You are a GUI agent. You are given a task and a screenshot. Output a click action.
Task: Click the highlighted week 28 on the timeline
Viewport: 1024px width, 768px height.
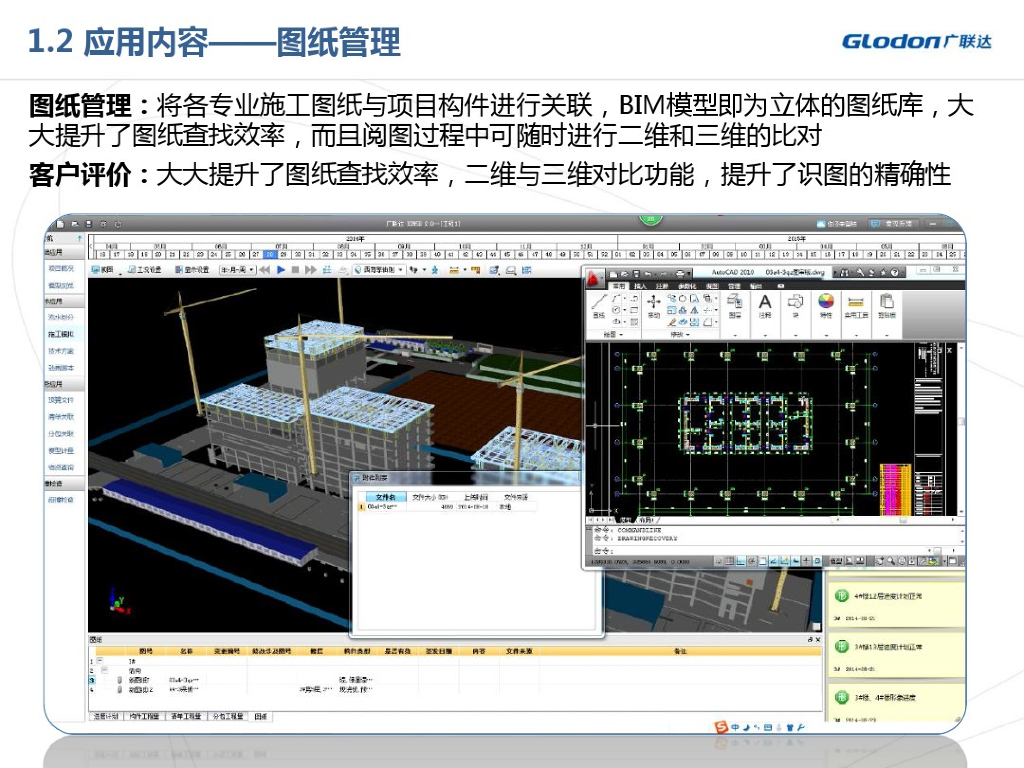tap(269, 255)
